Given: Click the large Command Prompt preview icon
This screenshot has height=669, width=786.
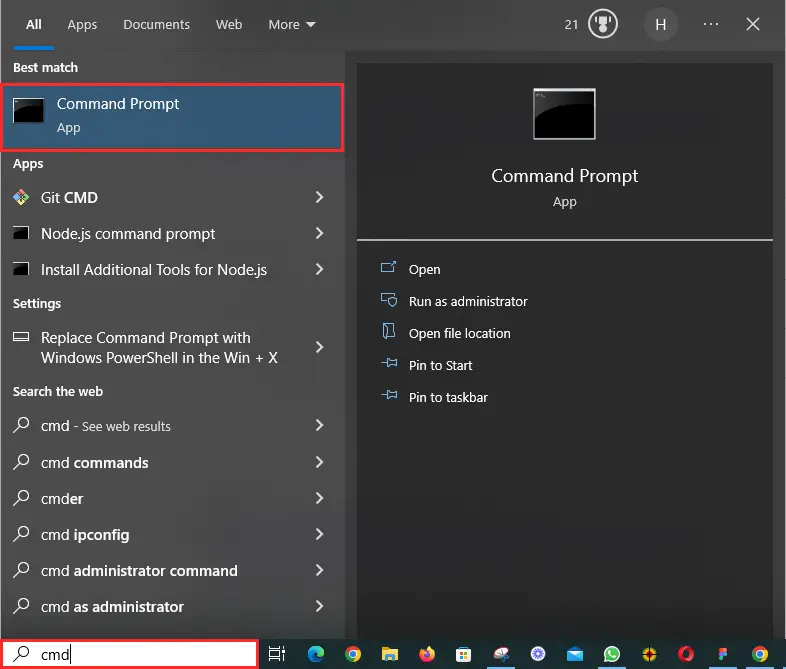Looking at the screenshot, I should (x=564, y=114).
